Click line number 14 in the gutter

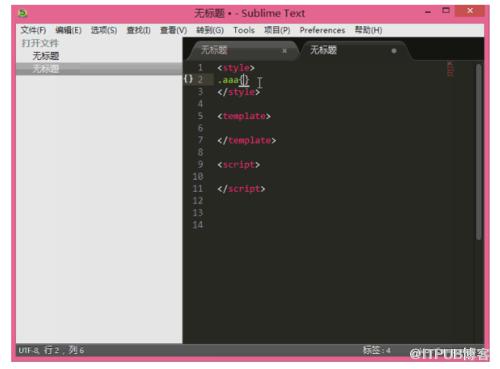(x=198, y=225)
